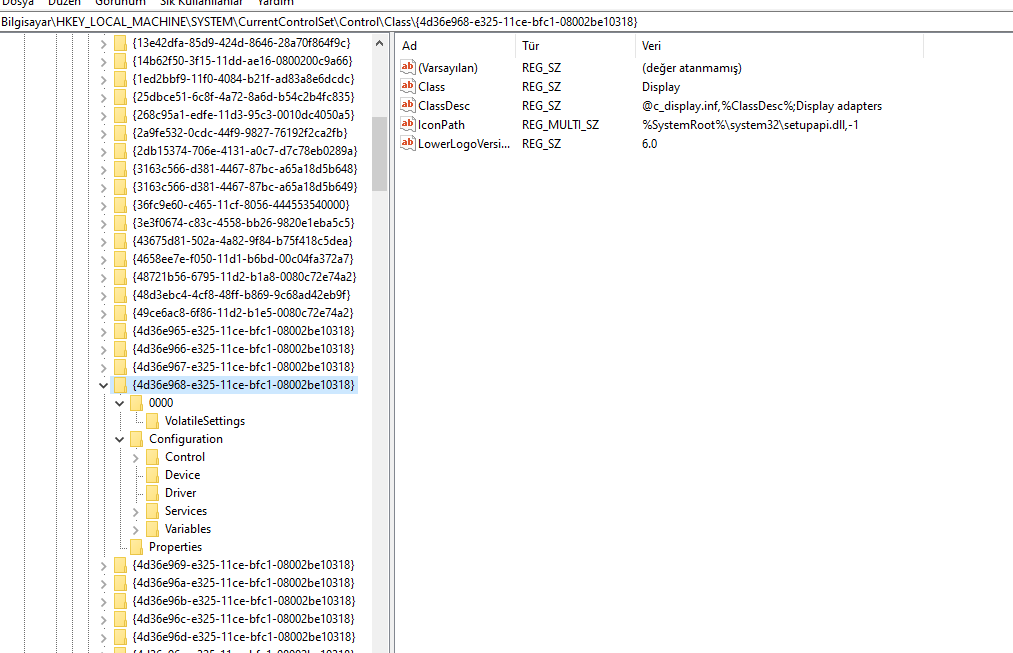Click folder icon of selected {4d36e968-e325-11ce-bfc1-08002be10318} key
The image size is (1013, 653).
pos(120,385)
